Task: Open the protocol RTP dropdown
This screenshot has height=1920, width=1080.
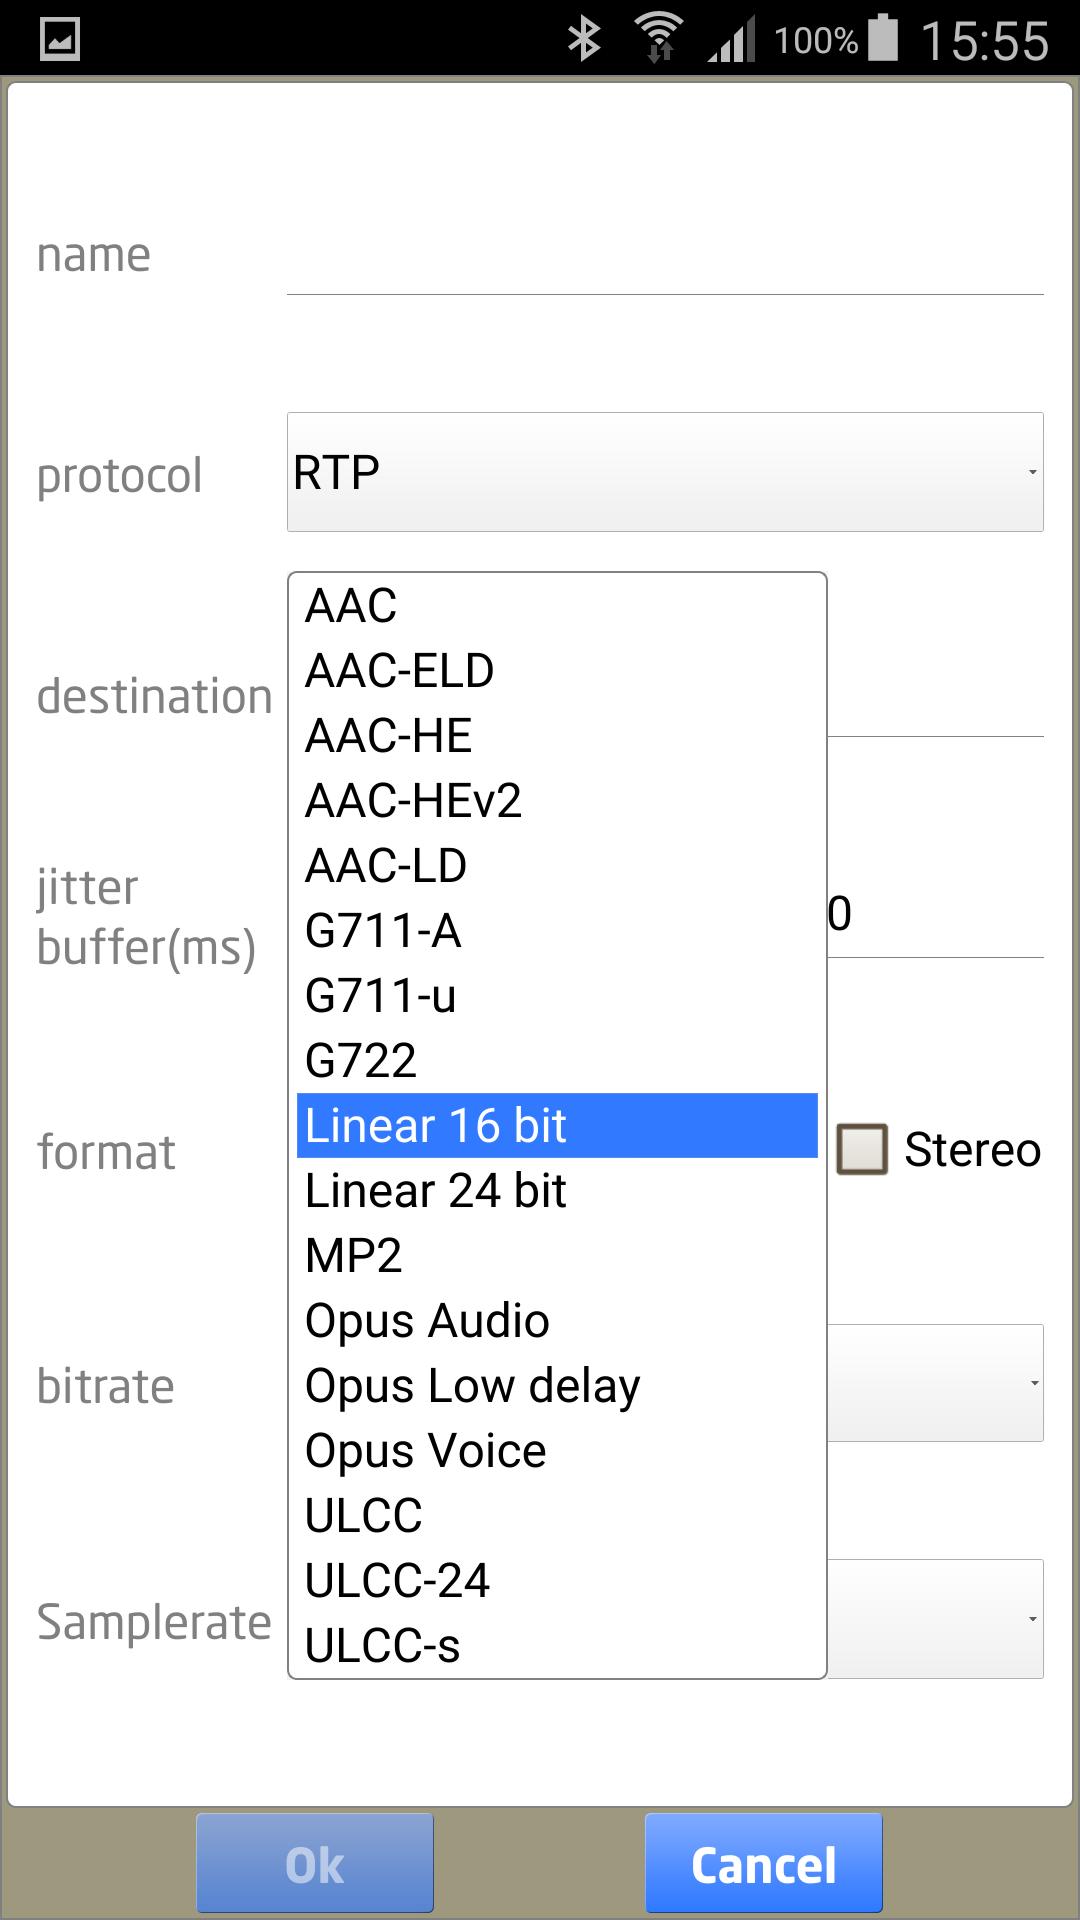Action: tap(665, 472)
